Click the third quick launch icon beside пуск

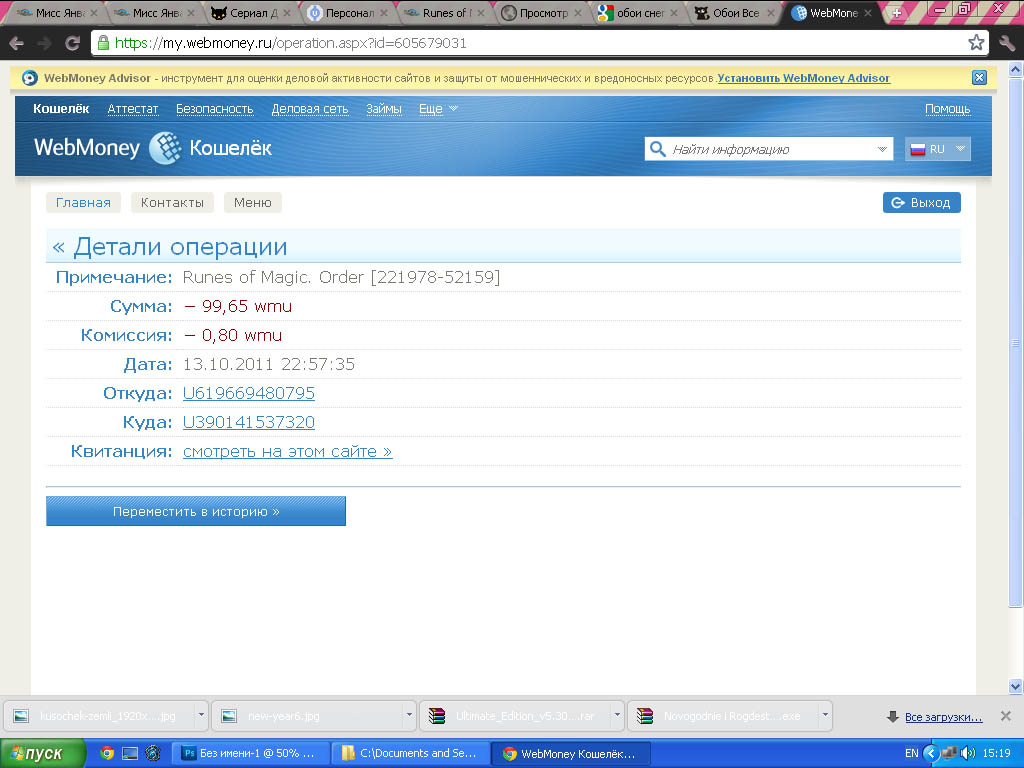click(153, 753)
